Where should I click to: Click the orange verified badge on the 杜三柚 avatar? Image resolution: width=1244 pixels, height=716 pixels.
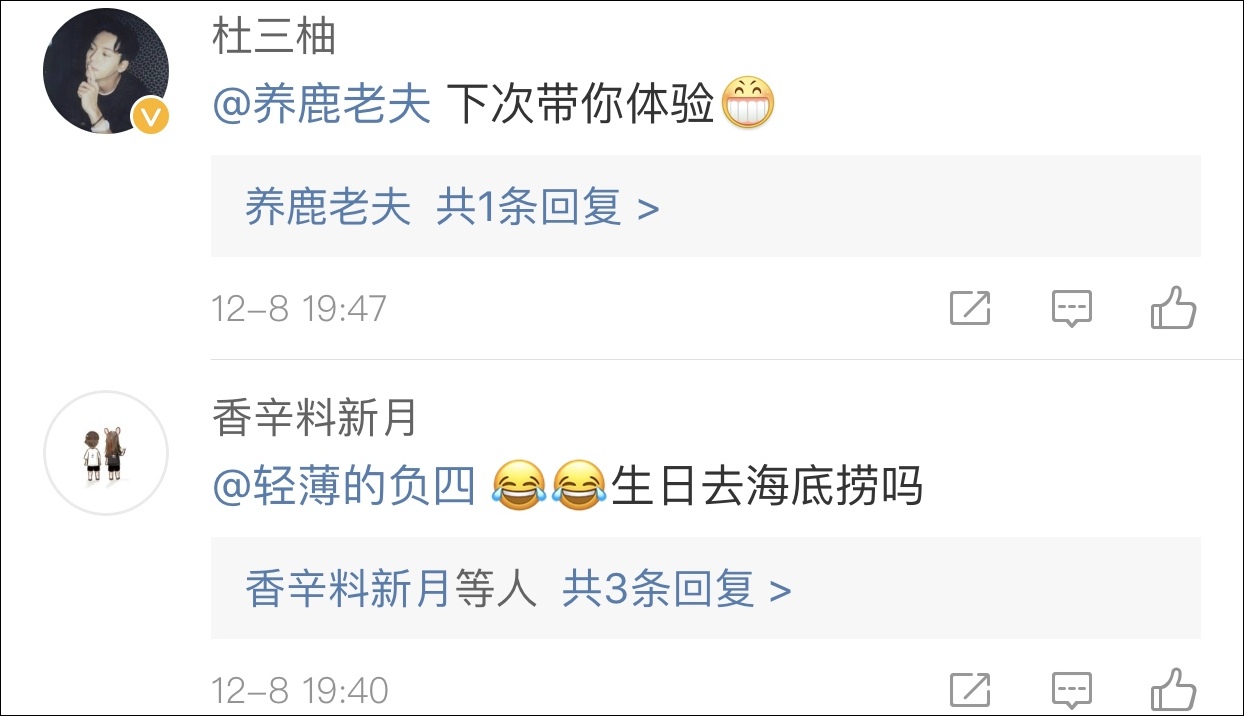pos(151,117)
